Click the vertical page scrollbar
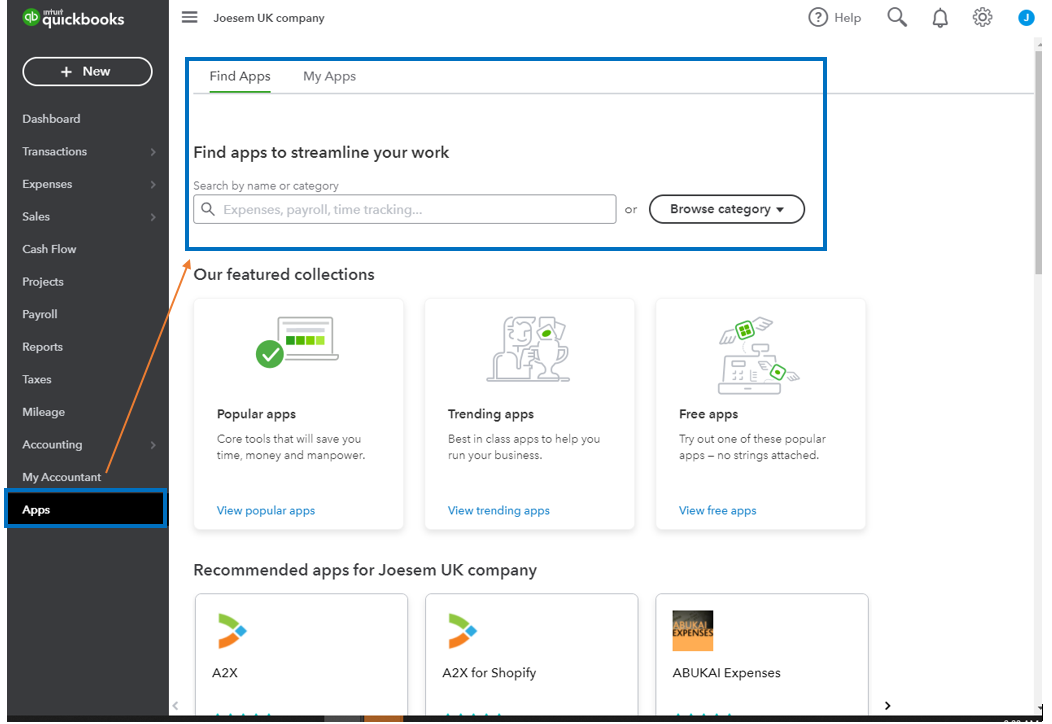The width and height of the screenshot is (1052, 724). 1039,161
